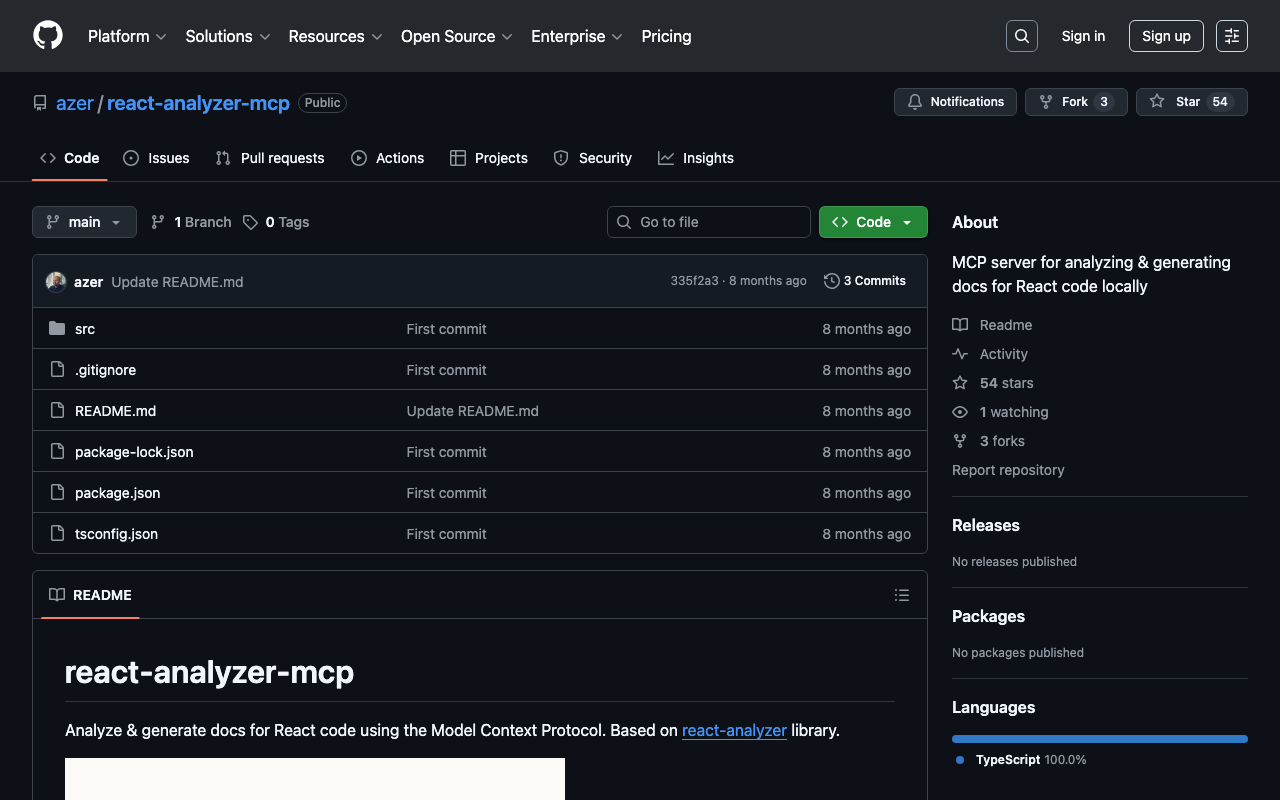Click the appearance settings icon in header

click(1231, 36)
